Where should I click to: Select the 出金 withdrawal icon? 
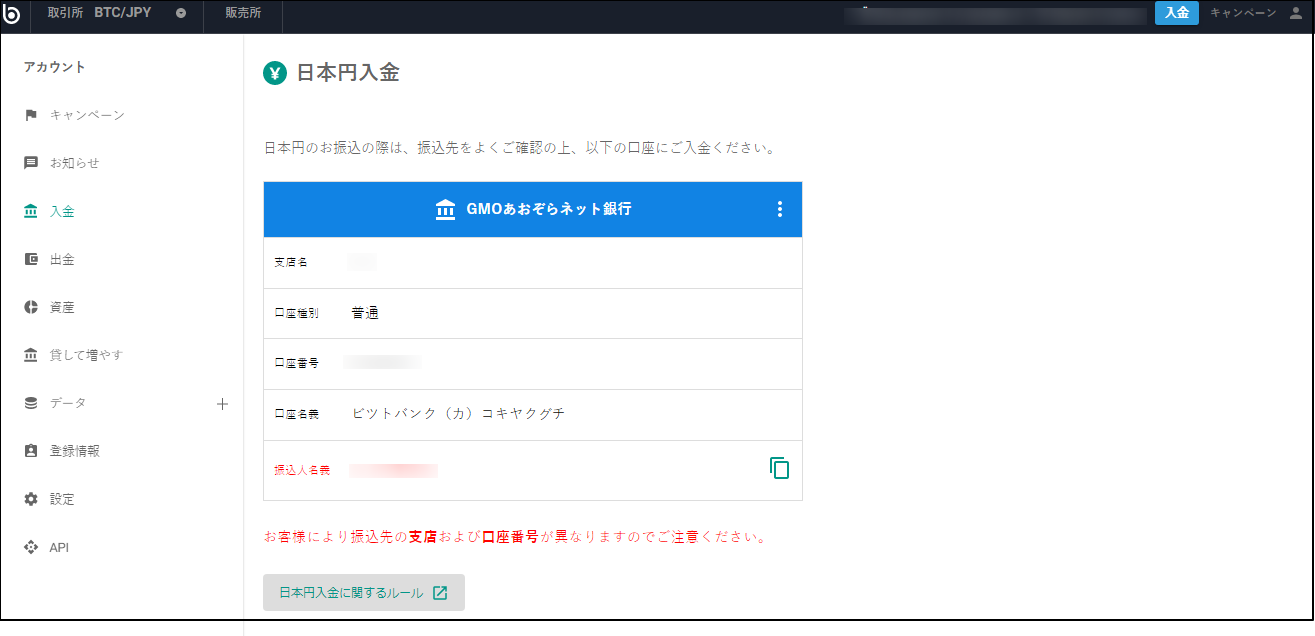(x=31, y=259)
